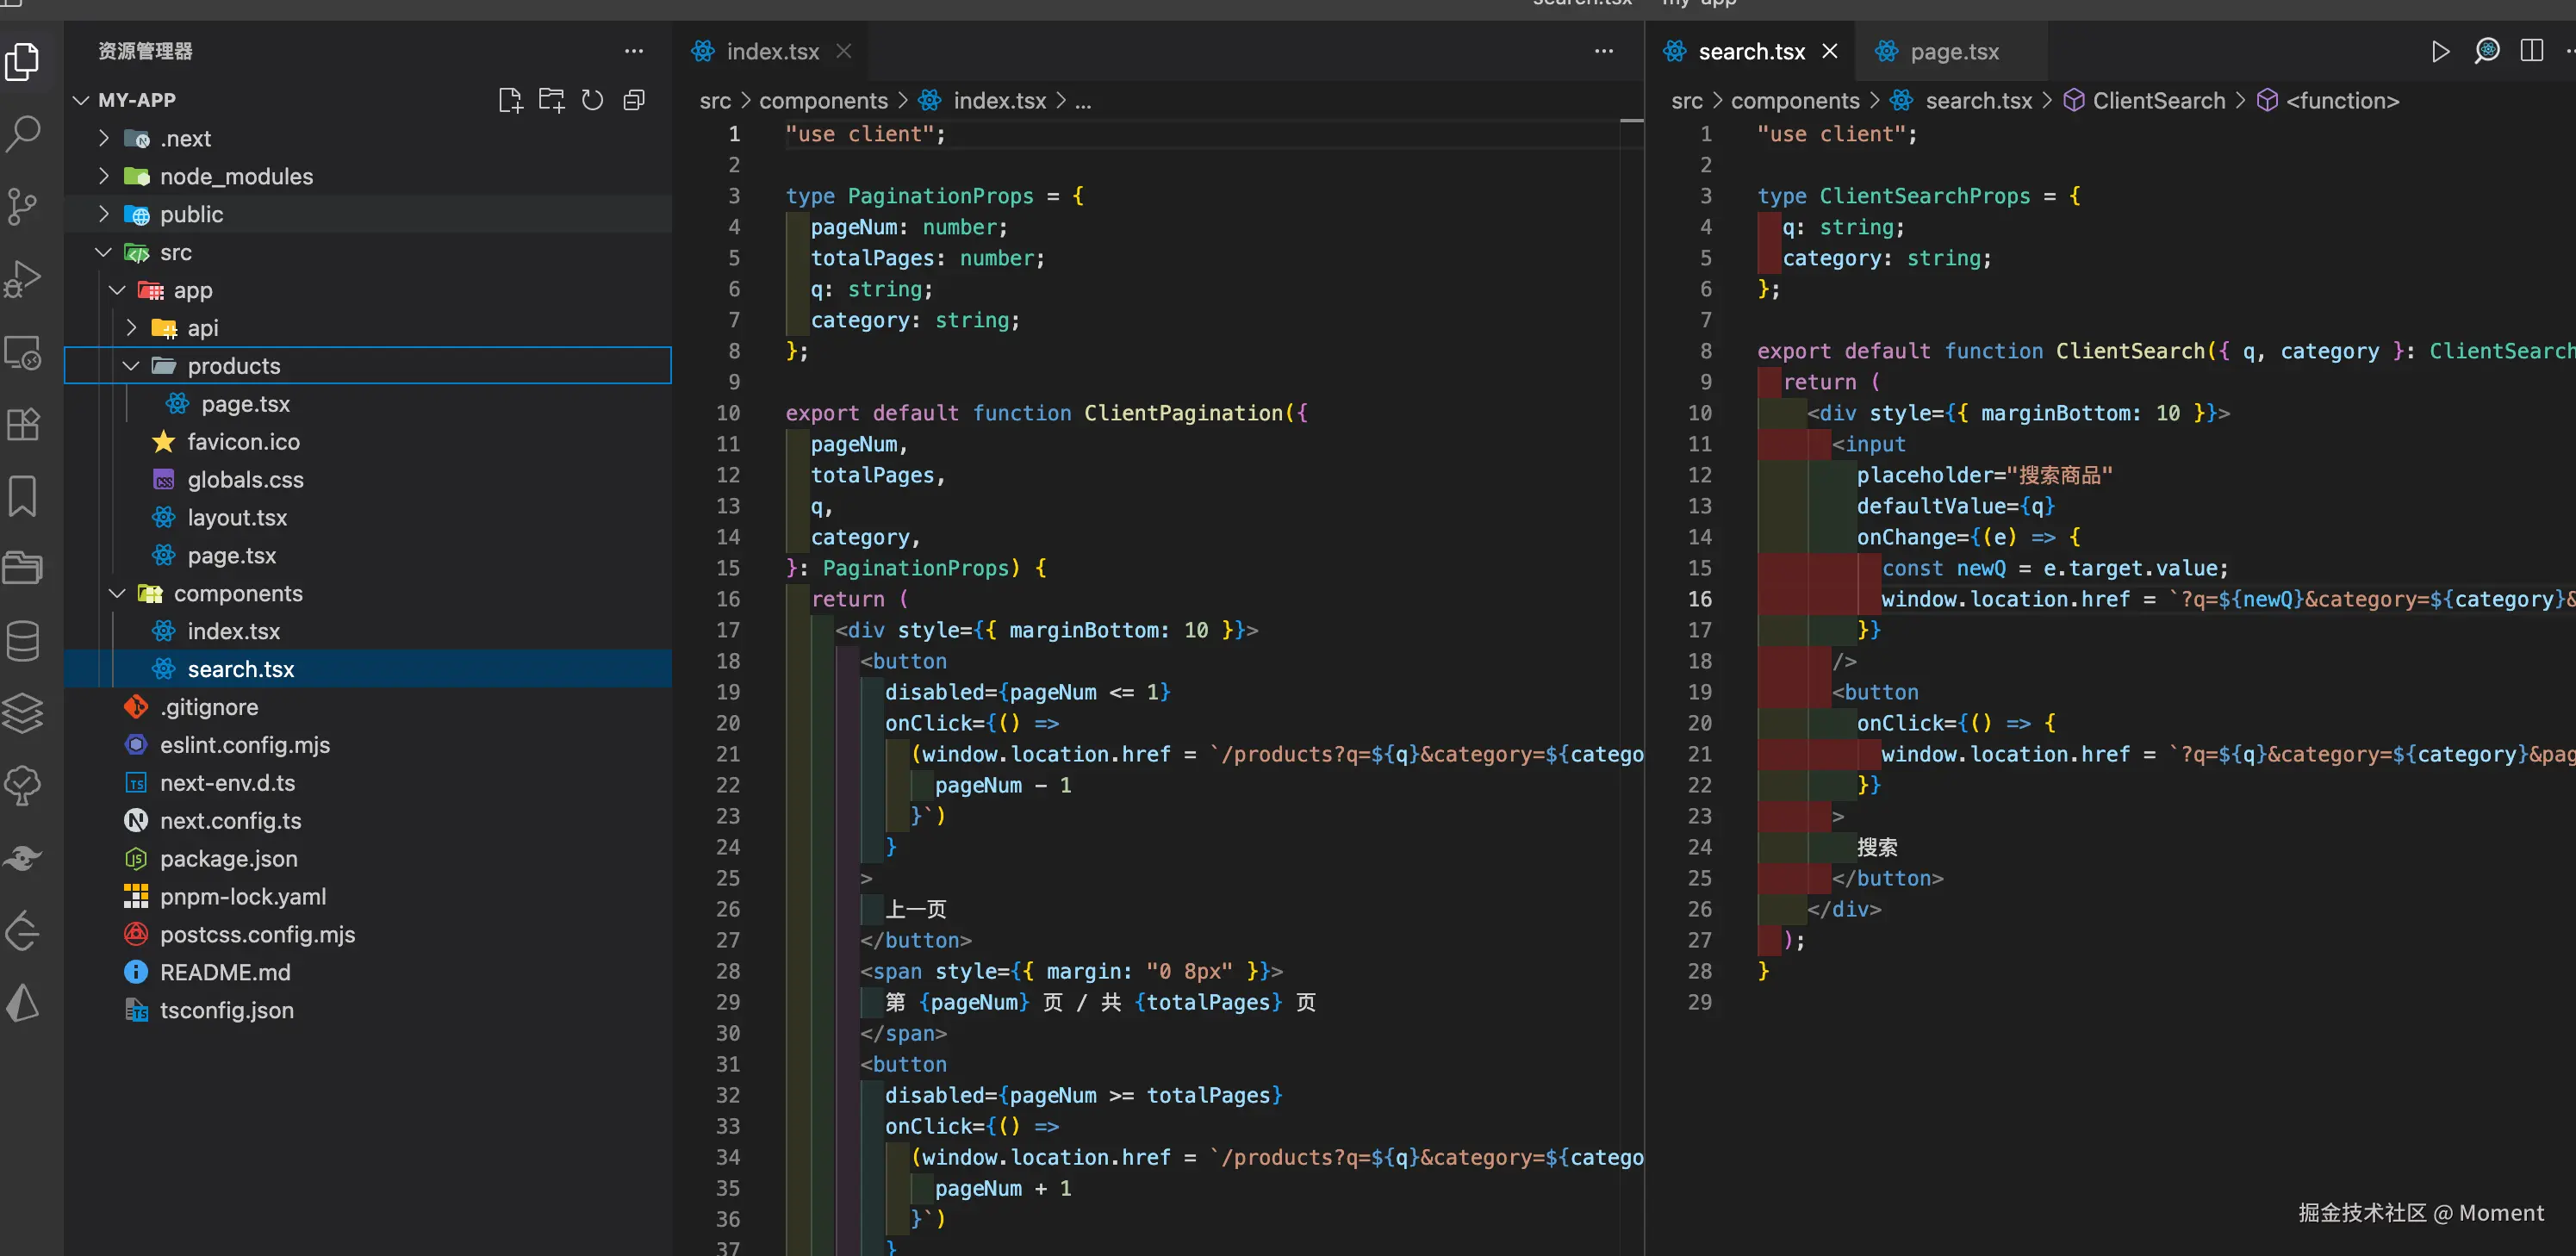Open the Search view in activity bar

(x=23, y=133)
